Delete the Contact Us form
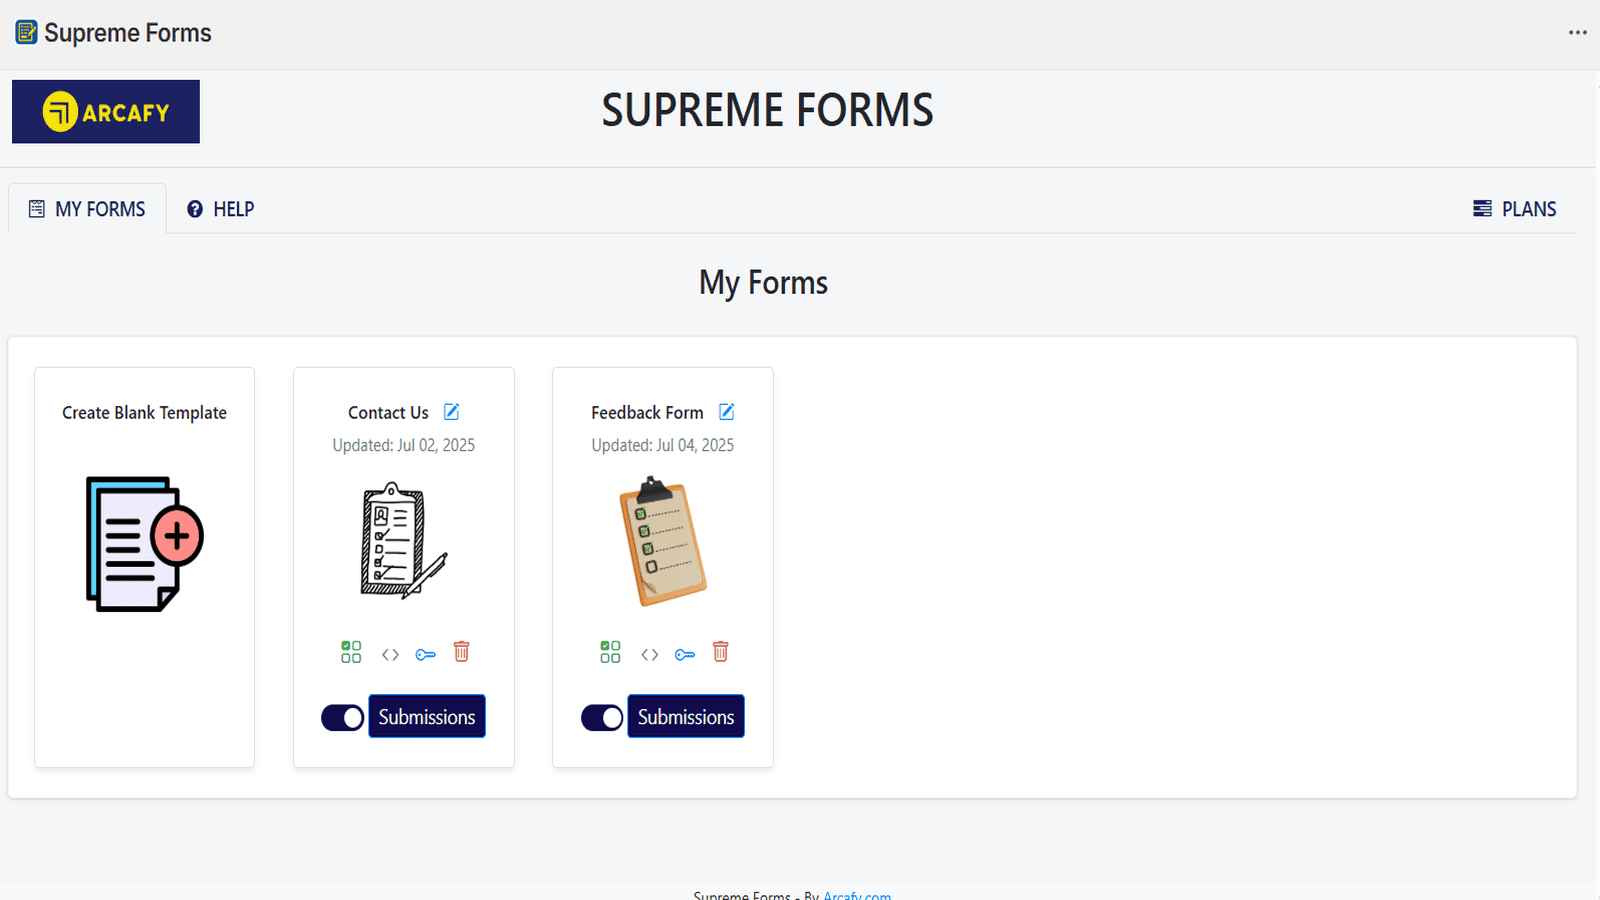 pyautogui.click(x=462, y=651)
